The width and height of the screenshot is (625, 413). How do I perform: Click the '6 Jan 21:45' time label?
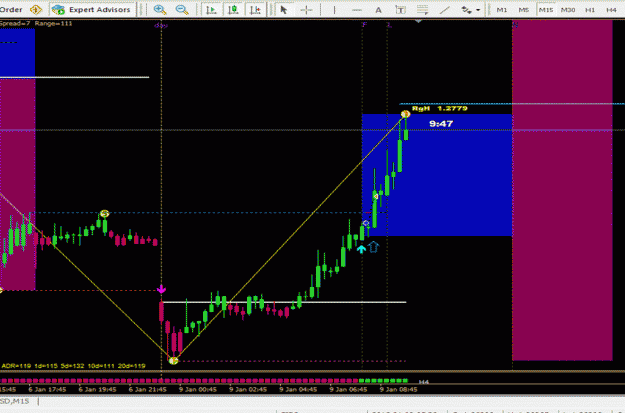(147, 389)
